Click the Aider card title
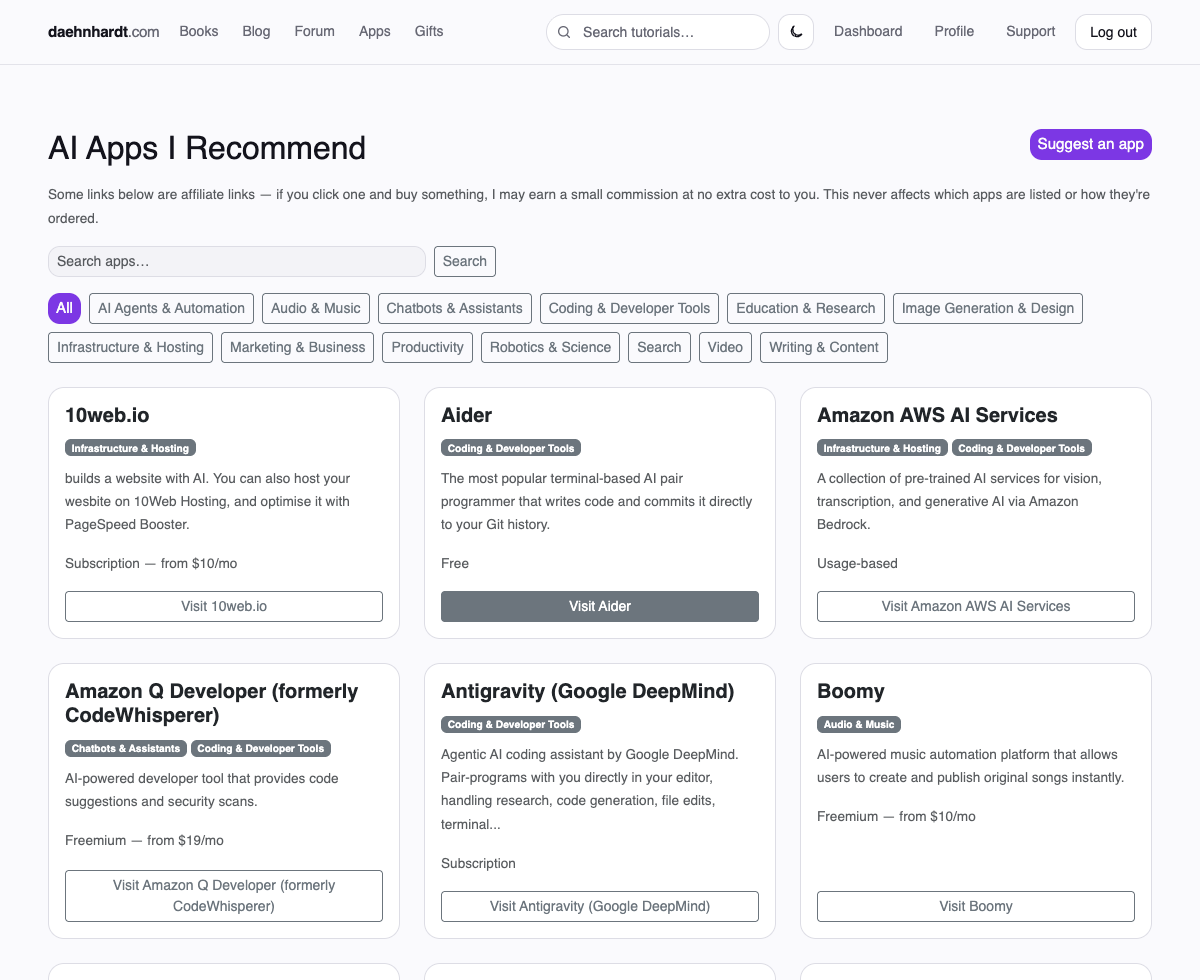 467,415
